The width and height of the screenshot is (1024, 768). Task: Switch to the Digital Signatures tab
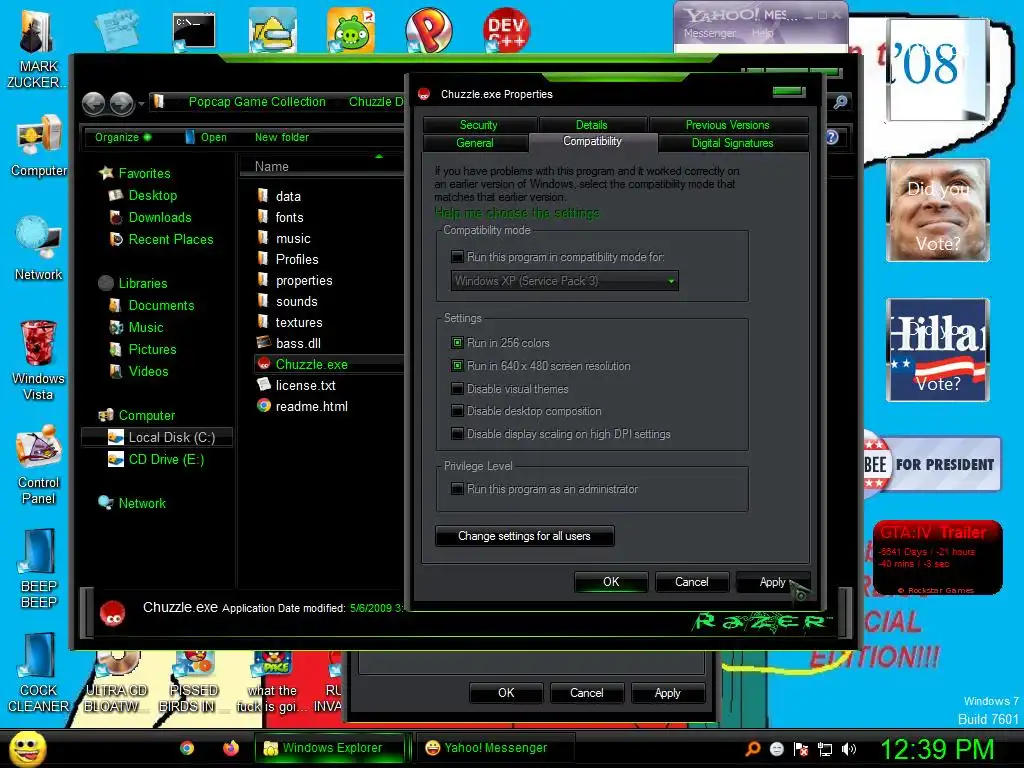pyautogui.click(x=733, y=142)
